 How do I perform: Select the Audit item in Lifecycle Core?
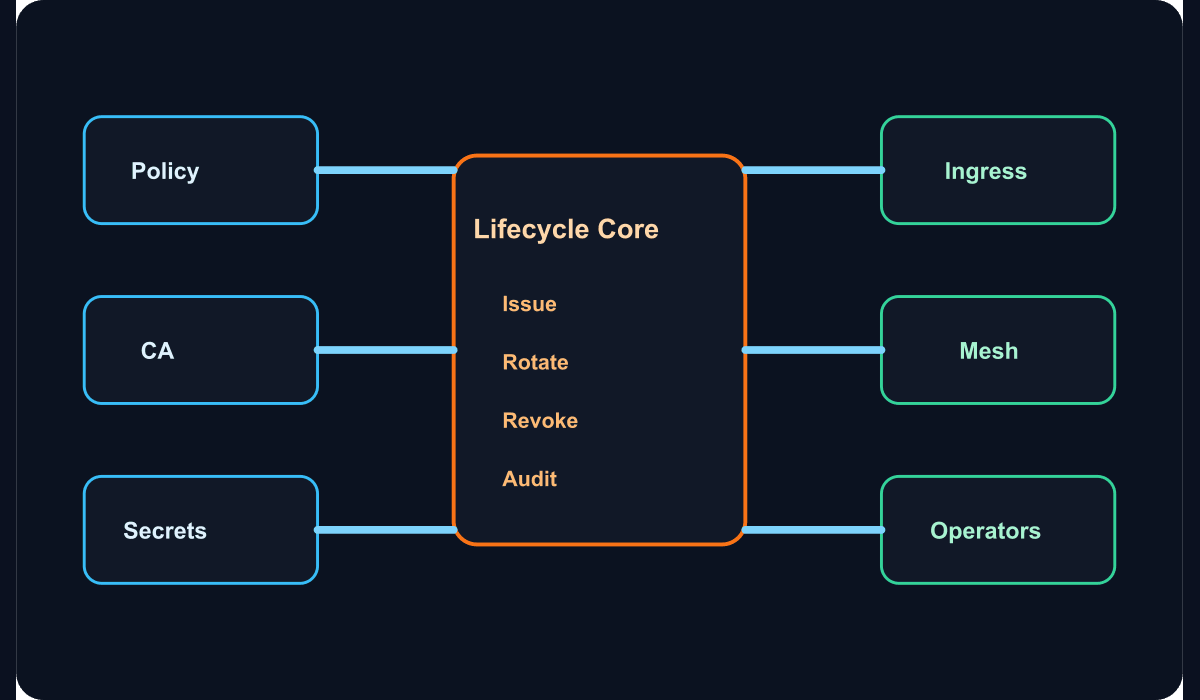(529, 478)
